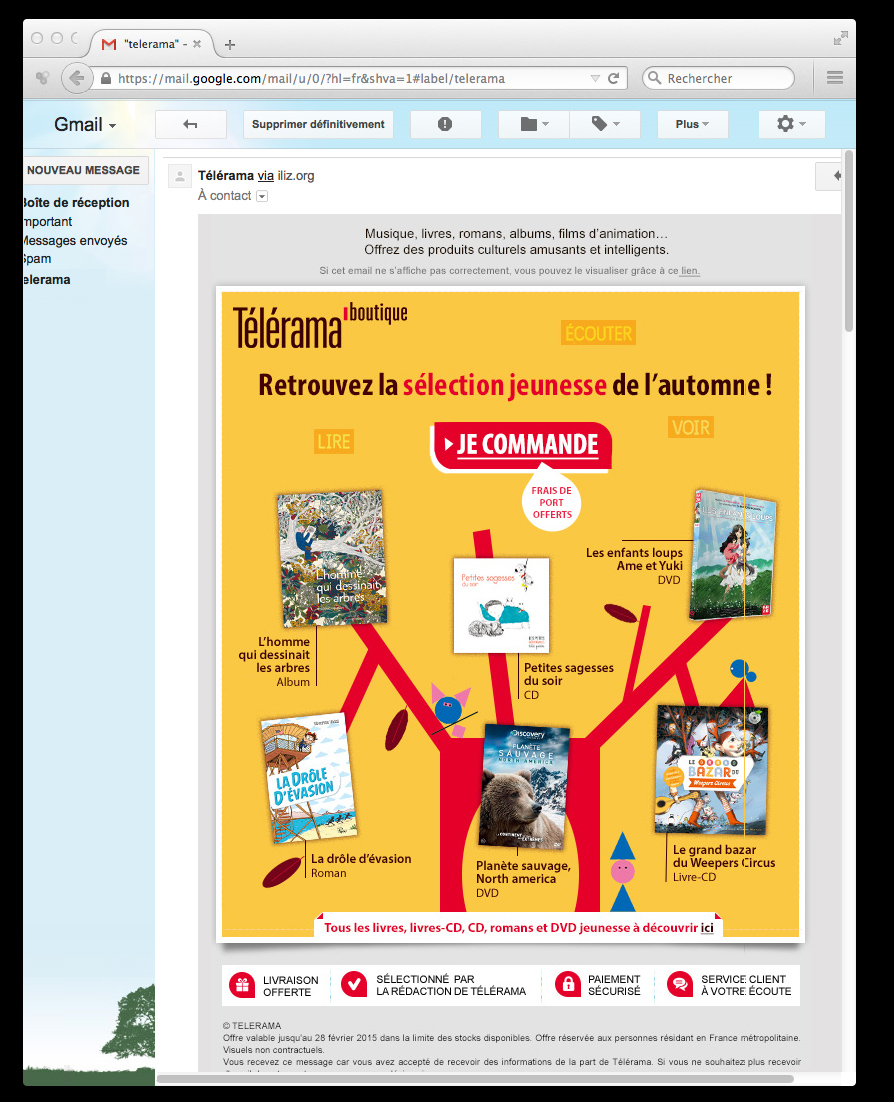Open the move-to folder icon menu
The width and height of the screenshot is (894, 1102).
534,124
